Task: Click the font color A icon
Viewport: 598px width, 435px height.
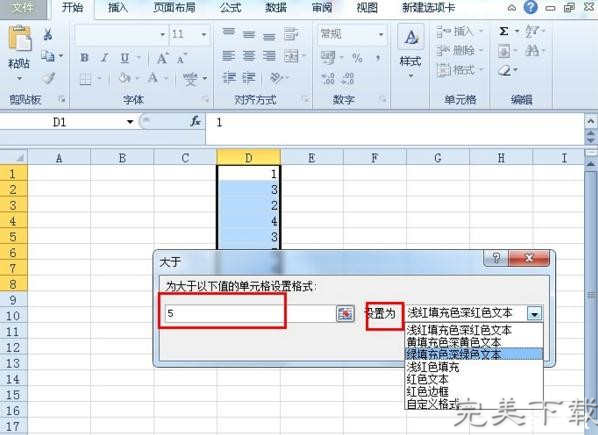Action: point(153,78)
